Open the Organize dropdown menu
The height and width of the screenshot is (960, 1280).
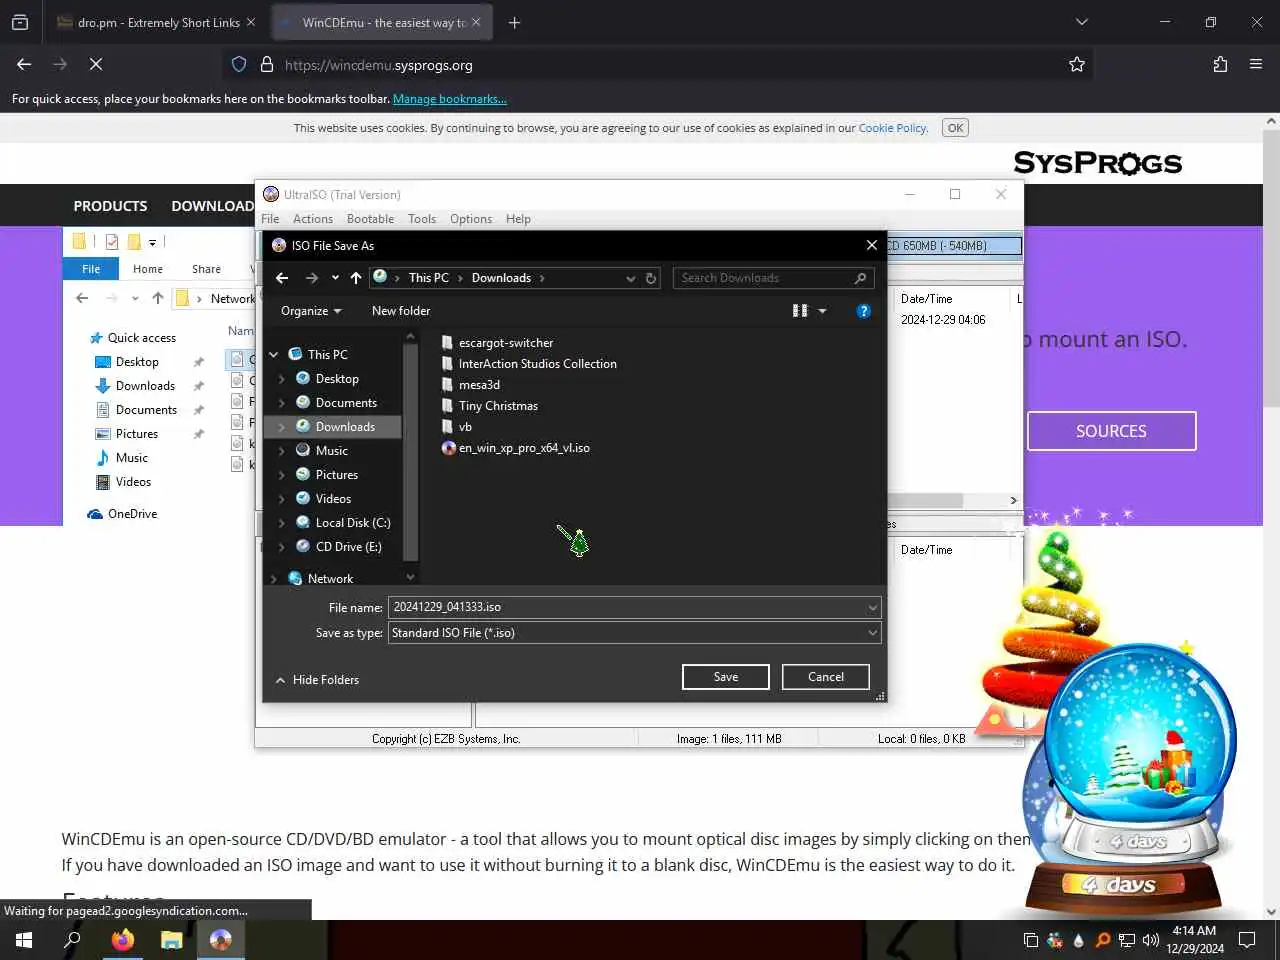pos(311,311)
